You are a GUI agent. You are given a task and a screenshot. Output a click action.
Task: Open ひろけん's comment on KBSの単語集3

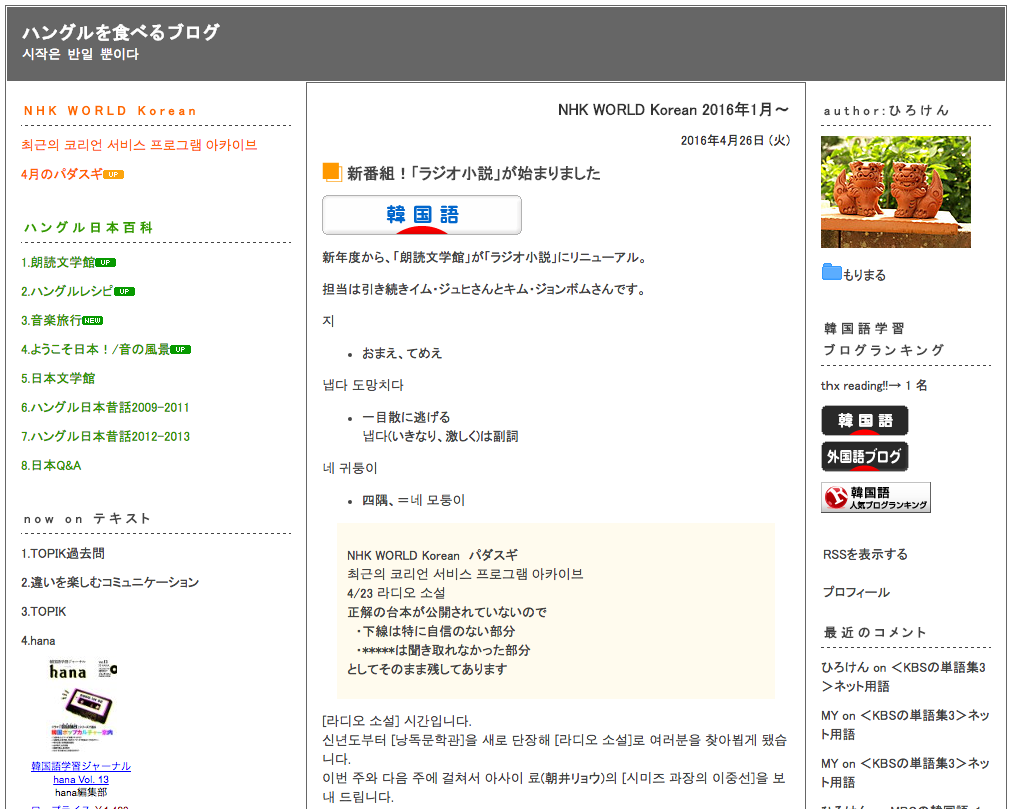point(903,677)
